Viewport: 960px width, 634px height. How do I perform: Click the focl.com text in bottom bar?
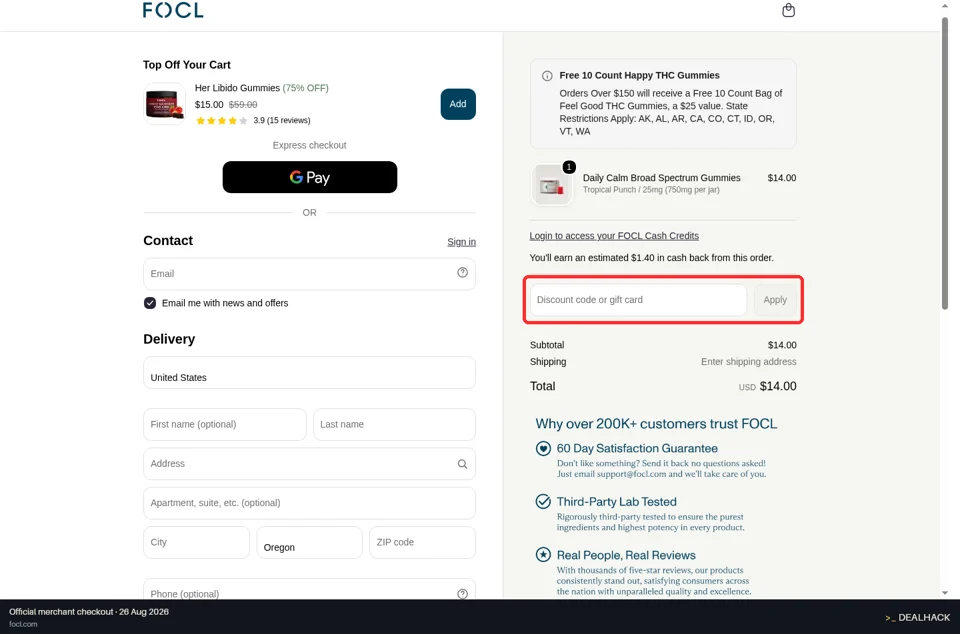(x=23, y=624)
